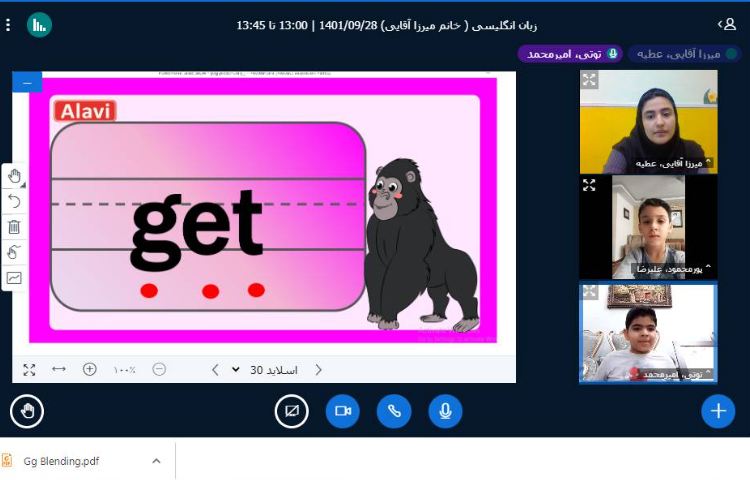The height and width of the screenshot is (480, 750).
Task: Open the three-dot options menu
Action: 8,24
